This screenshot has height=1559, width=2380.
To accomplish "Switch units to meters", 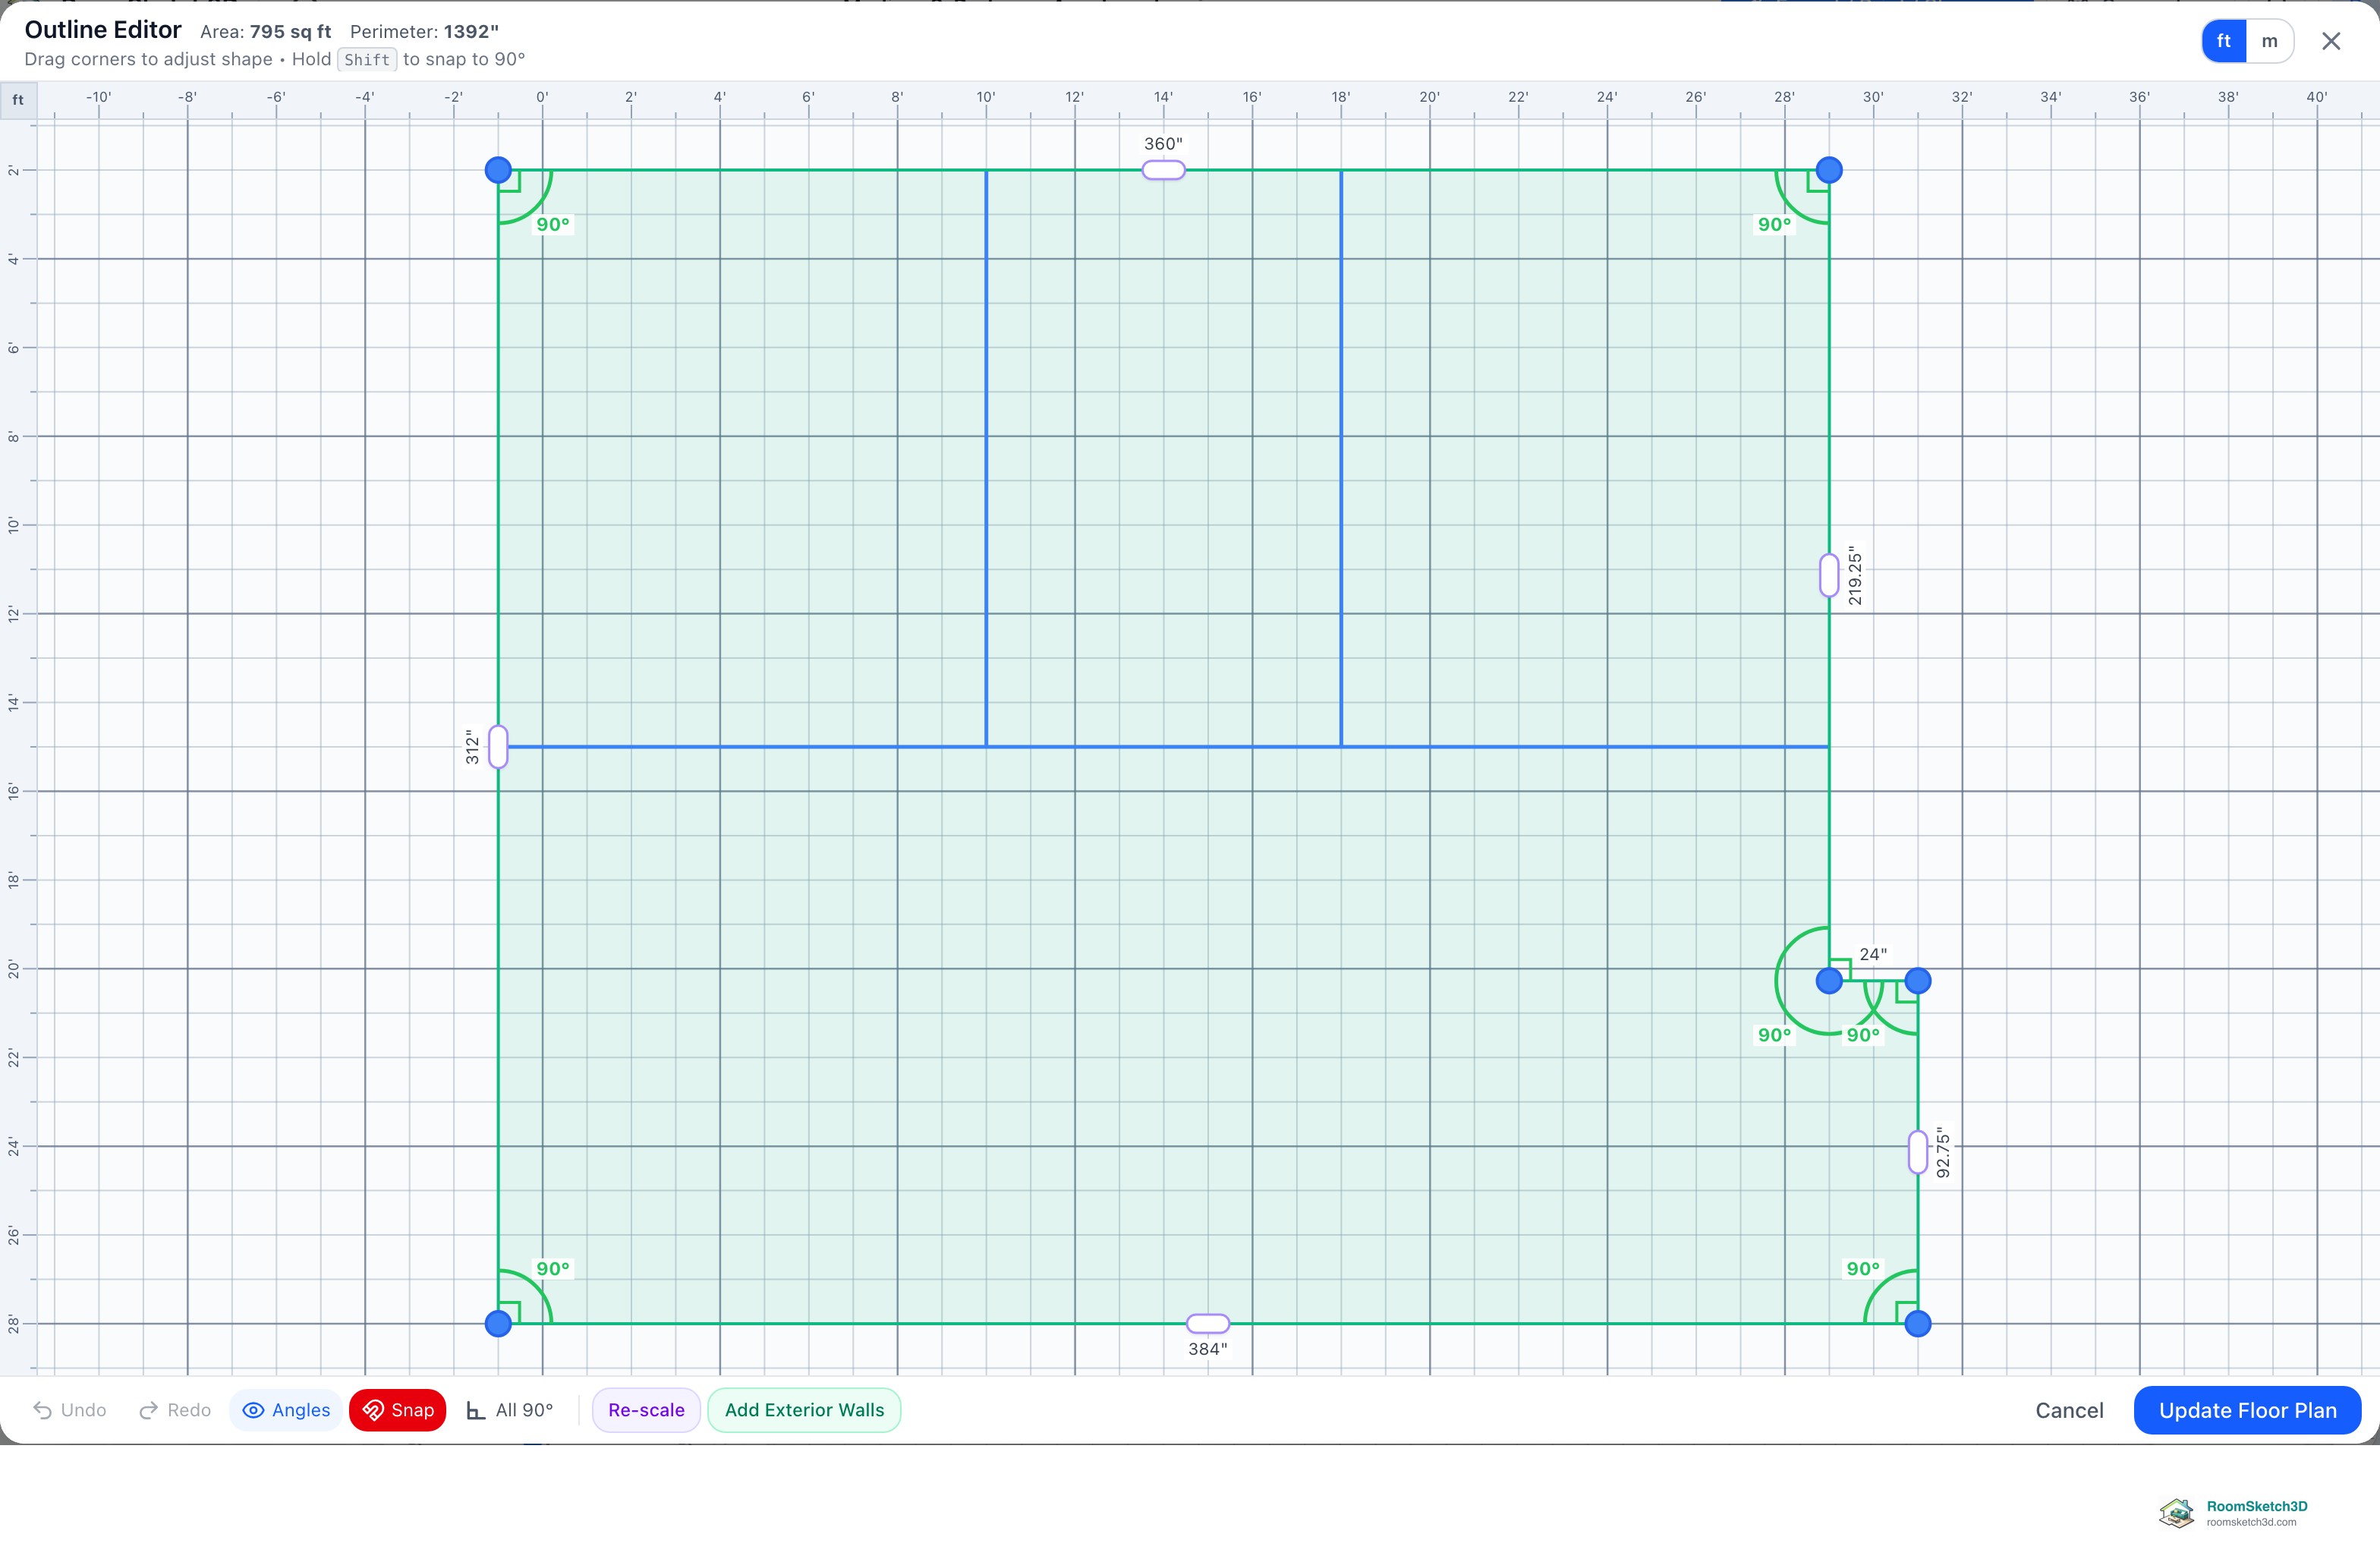I will 2269,41.
